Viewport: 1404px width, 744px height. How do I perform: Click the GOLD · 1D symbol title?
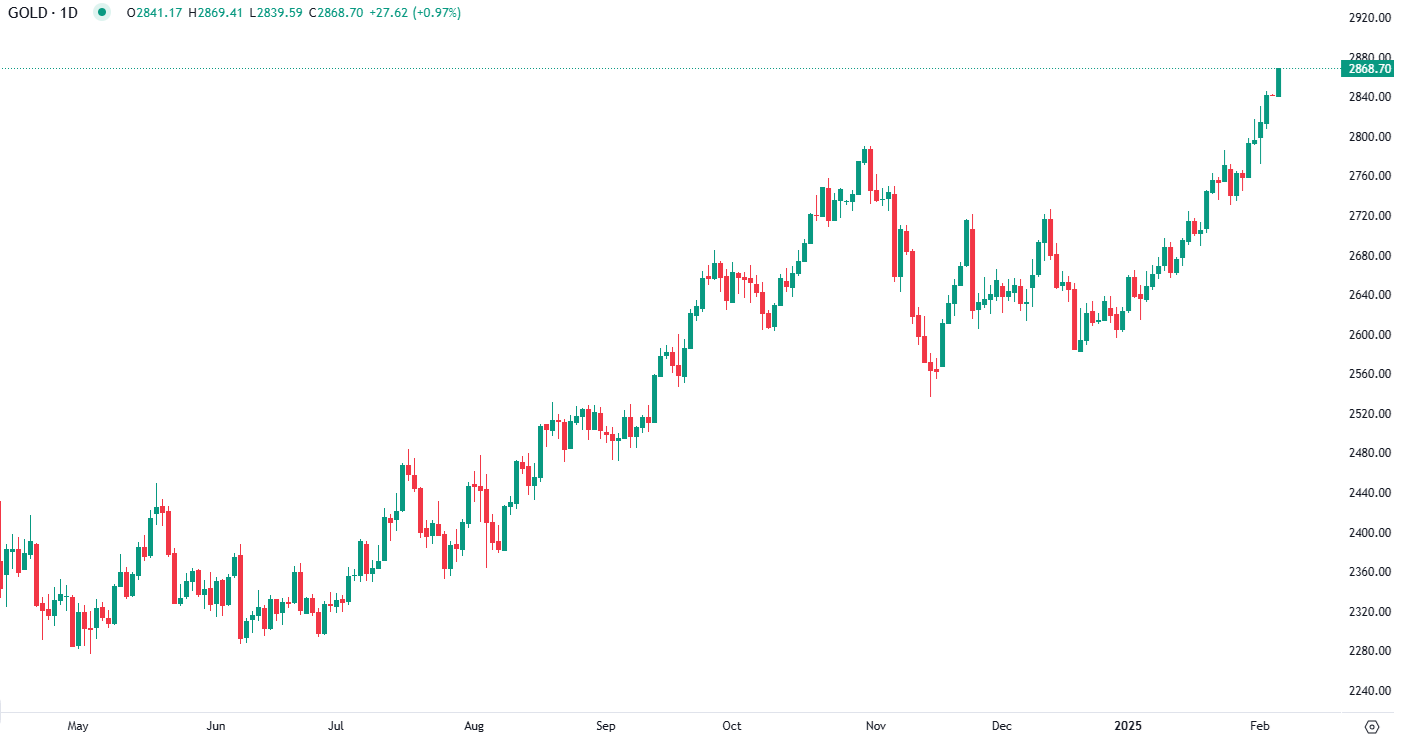42,13
